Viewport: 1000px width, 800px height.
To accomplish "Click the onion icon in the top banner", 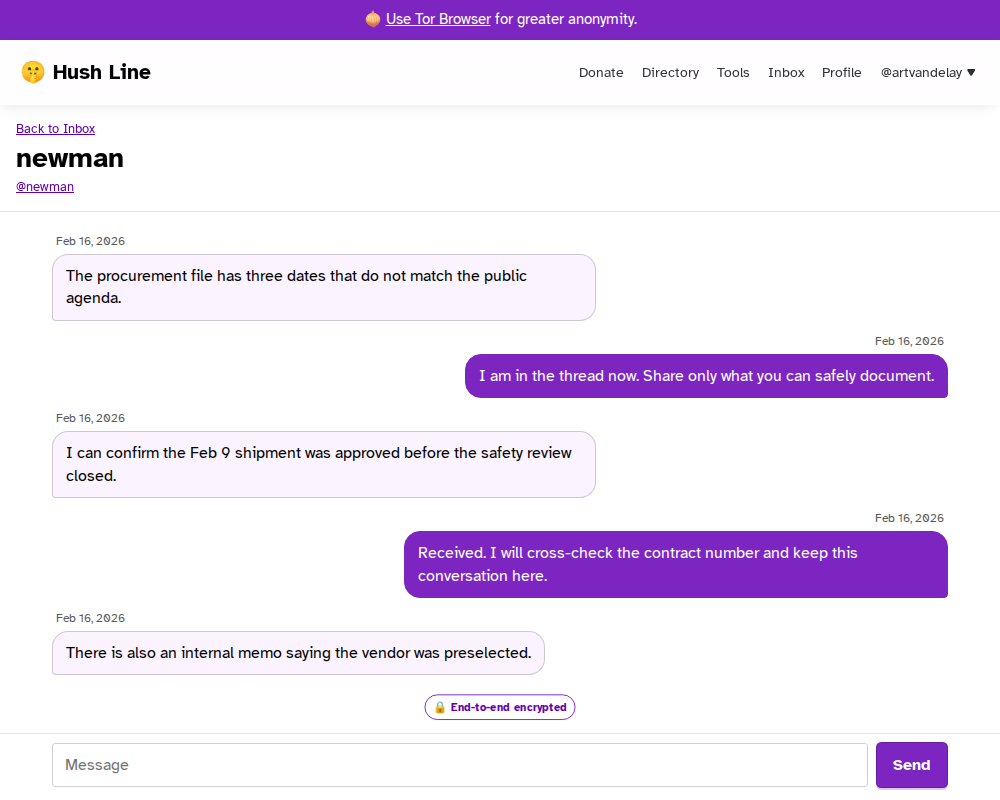I will 373,19.
